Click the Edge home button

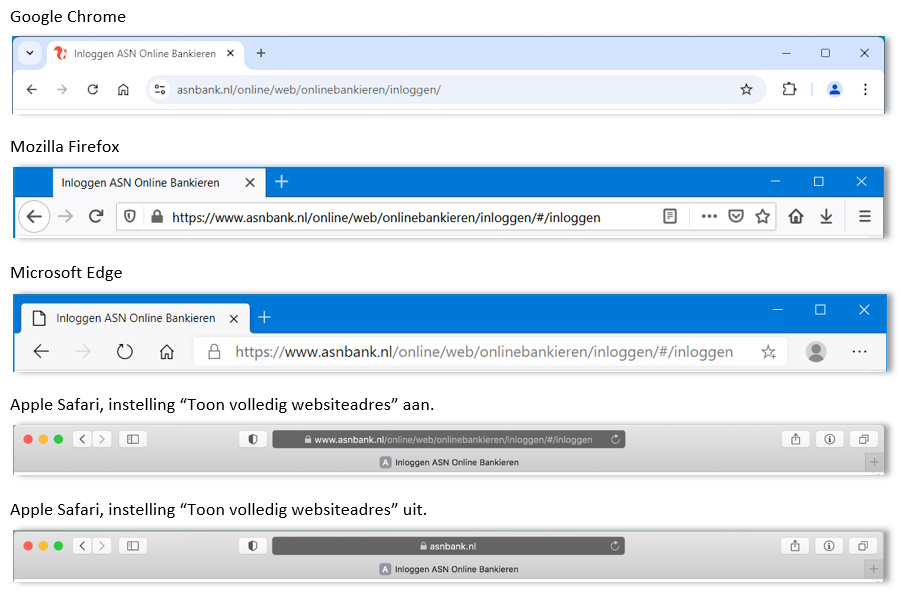coord(167,351)
